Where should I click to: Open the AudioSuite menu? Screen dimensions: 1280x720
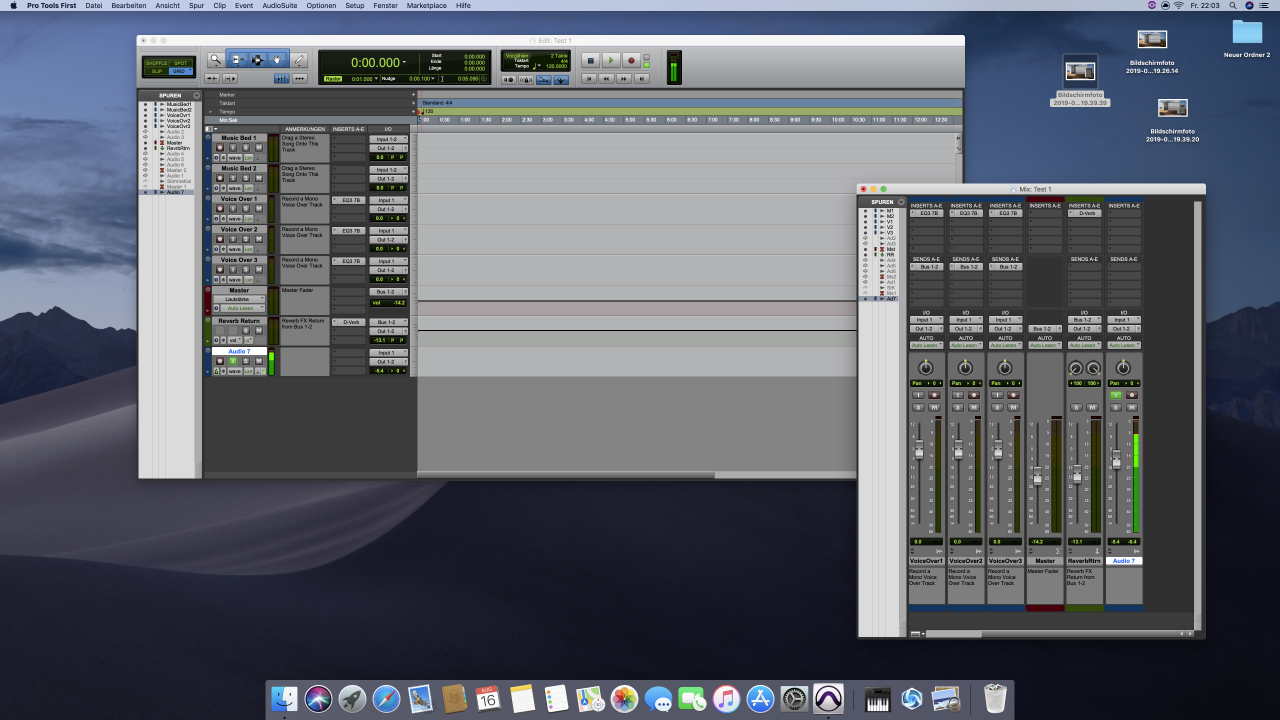click(280, 5)
